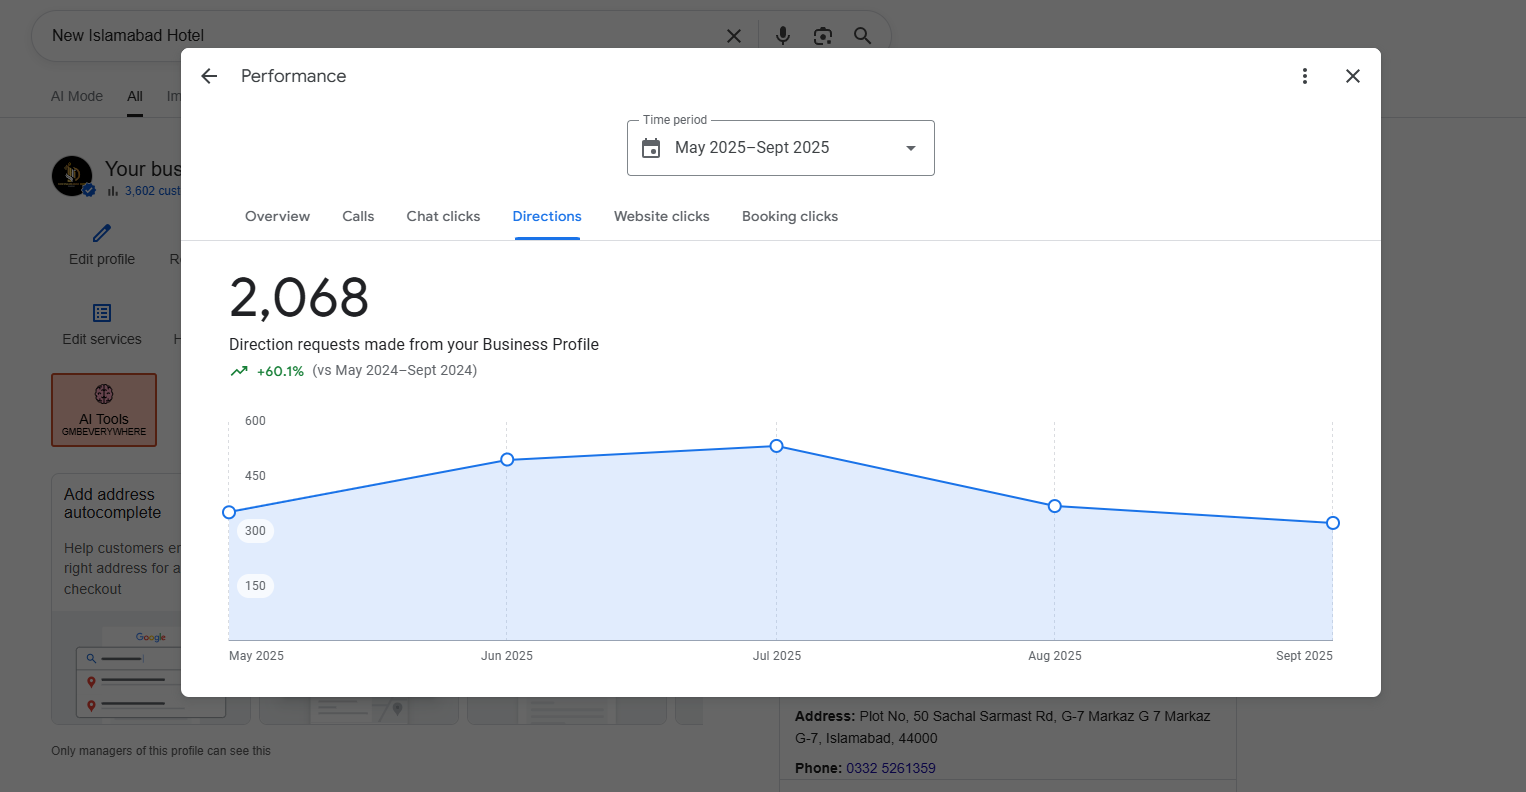Image resolution: width=1526 pixels, height=792 pixels.
Task: Click the calendar icon in Time period
Action: click(x=651, y=148)
